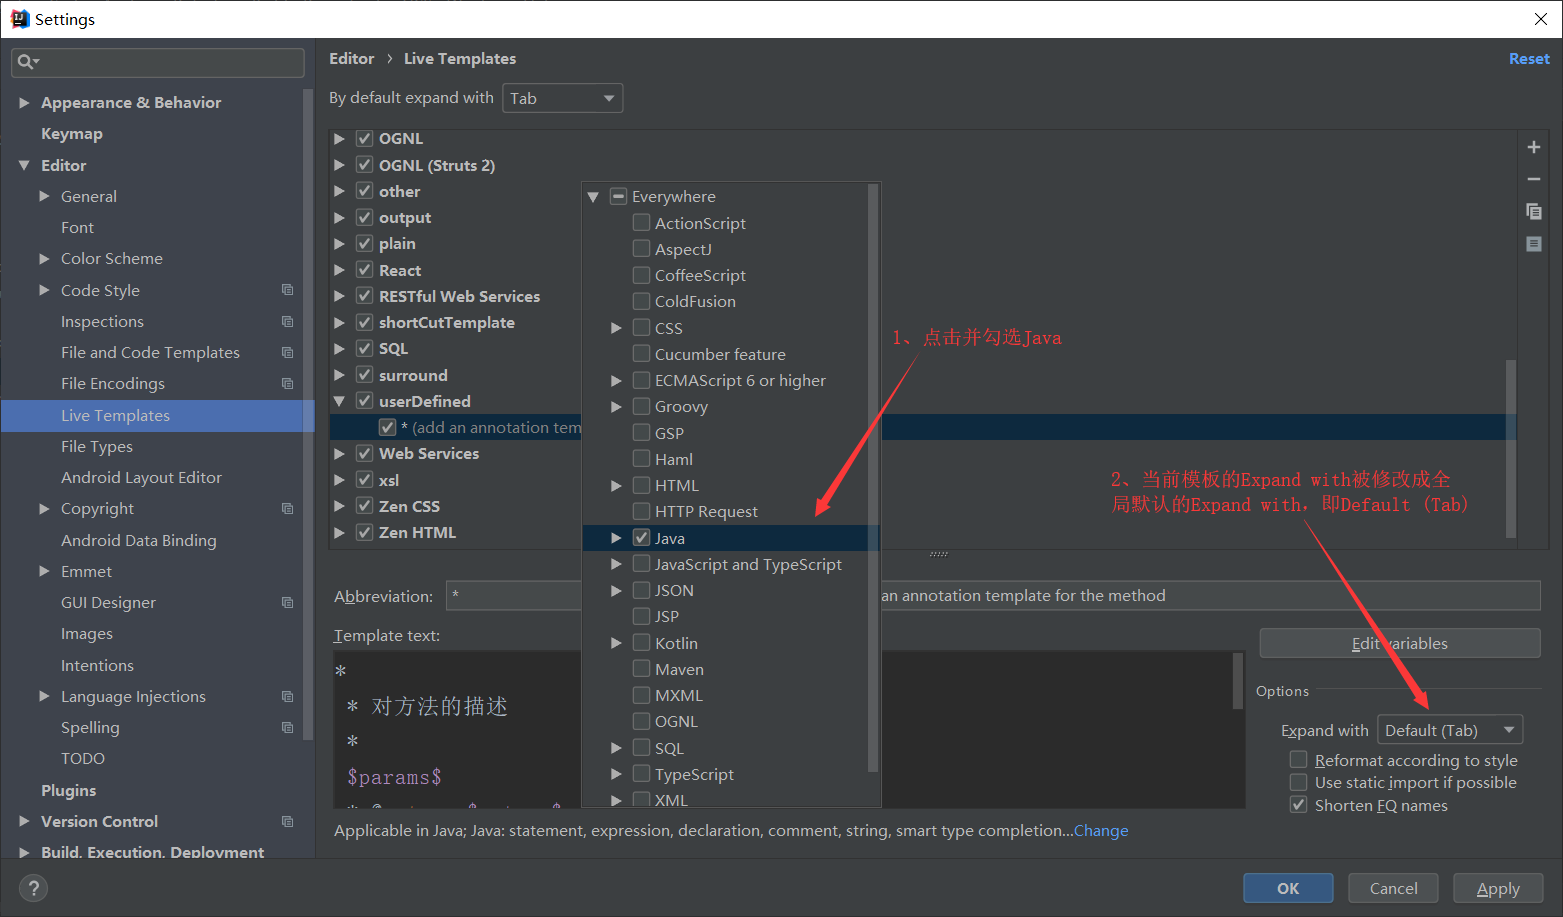Click the help question mark icon
Screen dimensions: 1563x917
[x=33, y=888]
